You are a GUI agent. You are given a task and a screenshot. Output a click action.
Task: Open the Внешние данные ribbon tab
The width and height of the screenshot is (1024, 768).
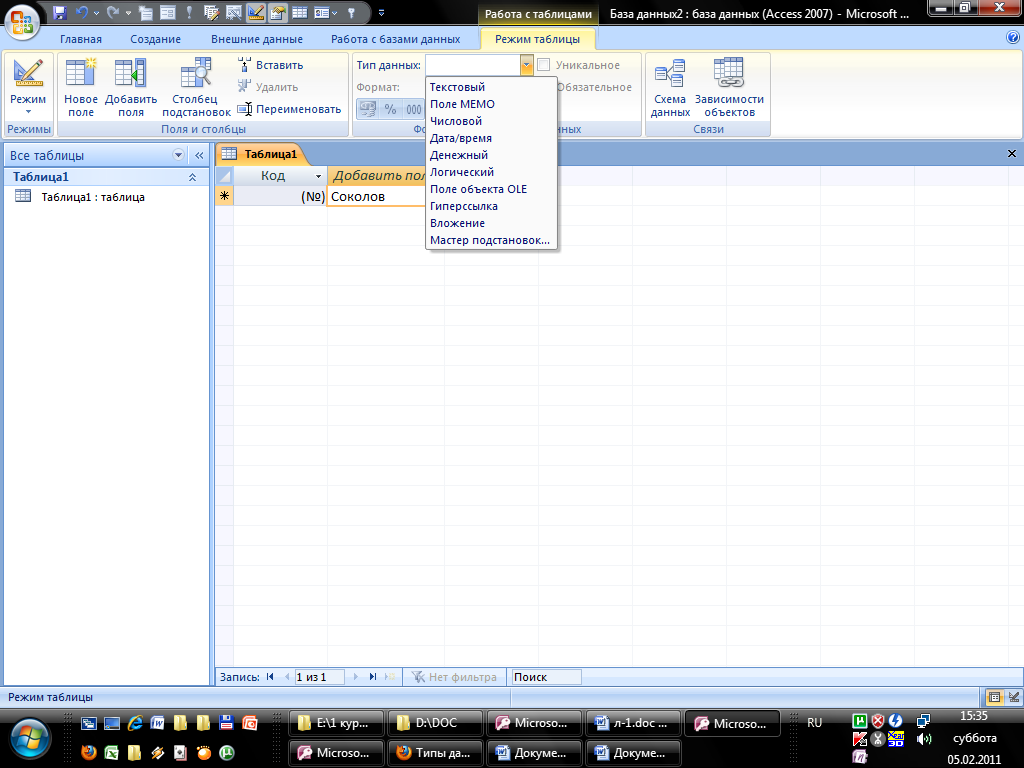point(257,39)
